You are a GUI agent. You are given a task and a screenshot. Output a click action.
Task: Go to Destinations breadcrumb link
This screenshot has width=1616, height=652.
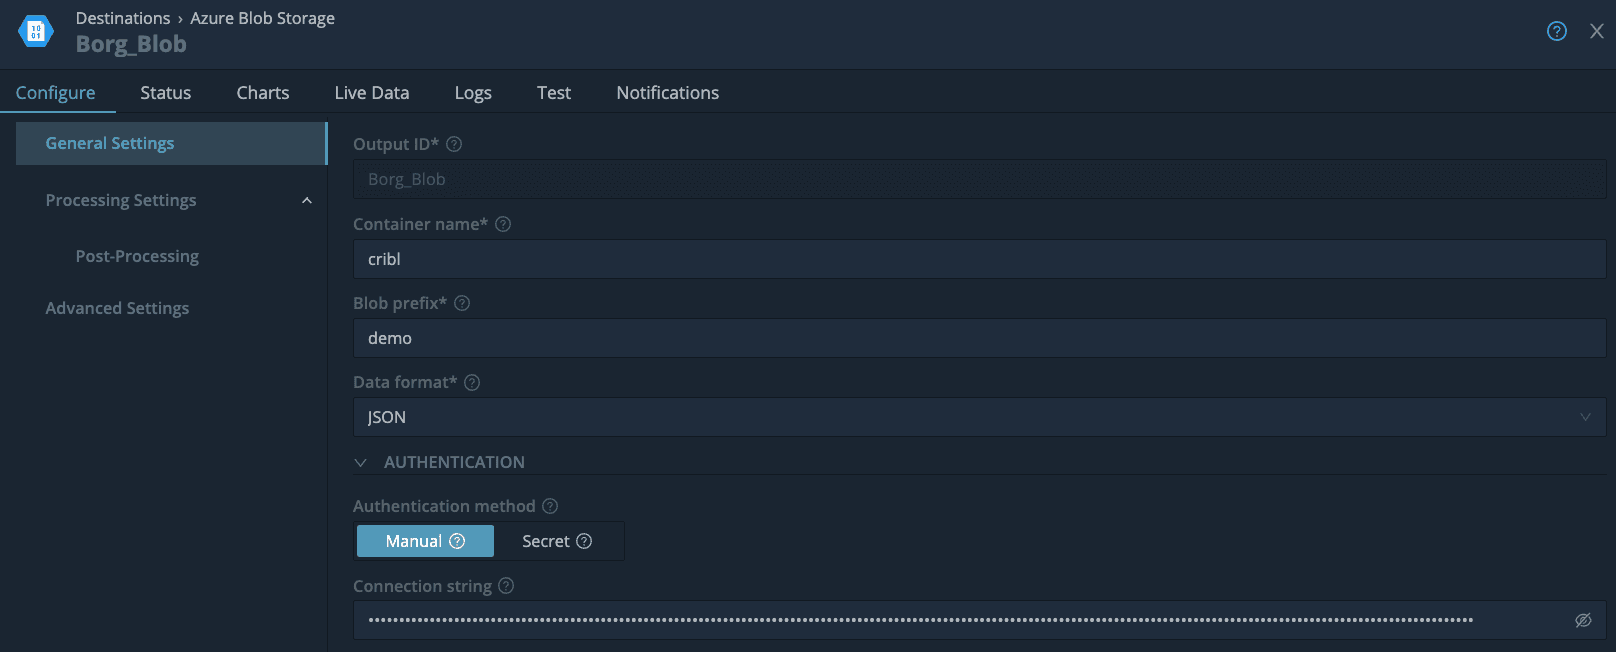pyautogui.click(x=123, y=18)
